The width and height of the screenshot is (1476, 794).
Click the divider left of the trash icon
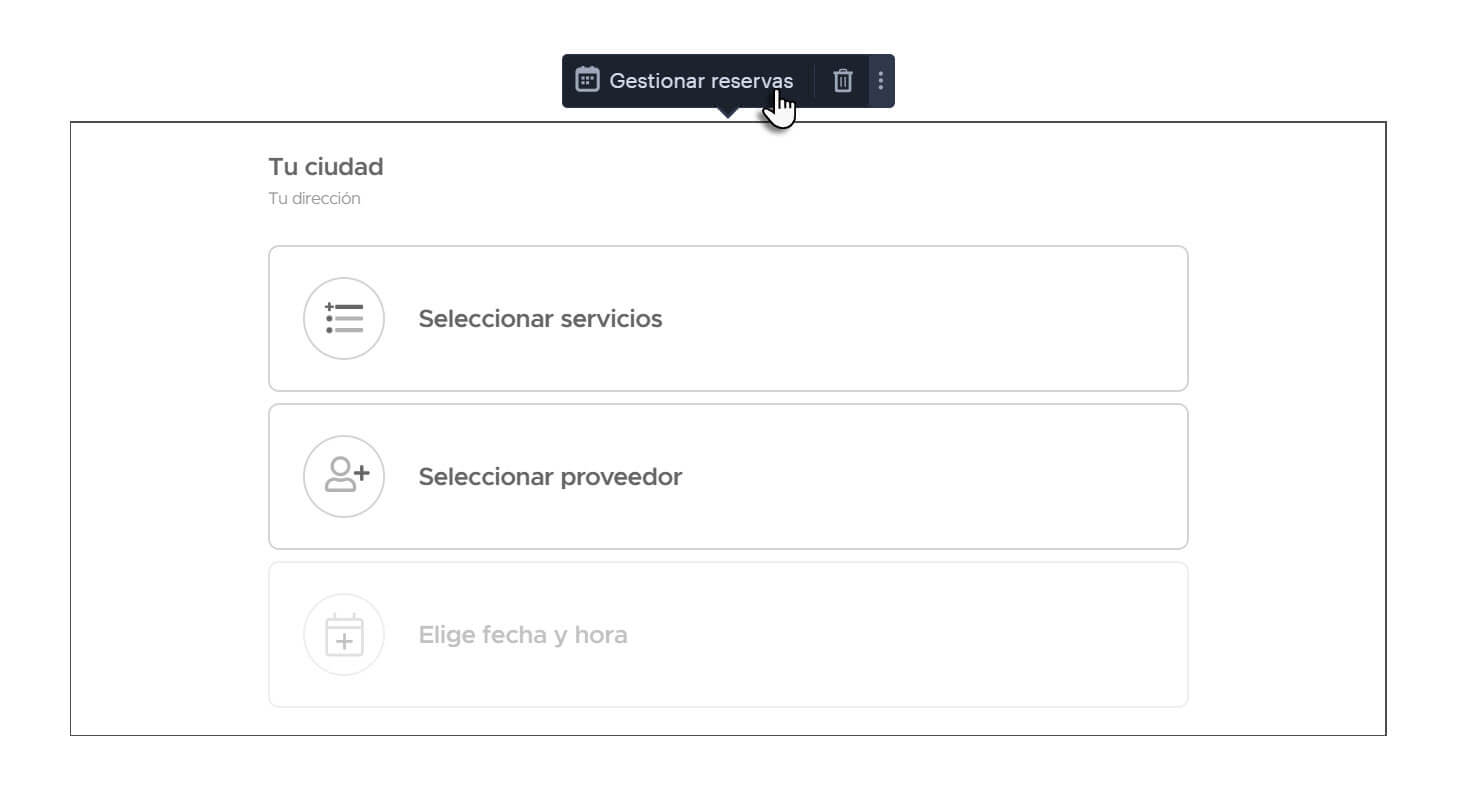814,80
